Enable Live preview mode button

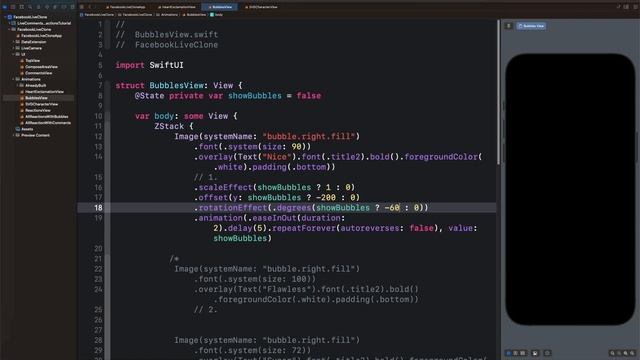[x=509, y=353]
